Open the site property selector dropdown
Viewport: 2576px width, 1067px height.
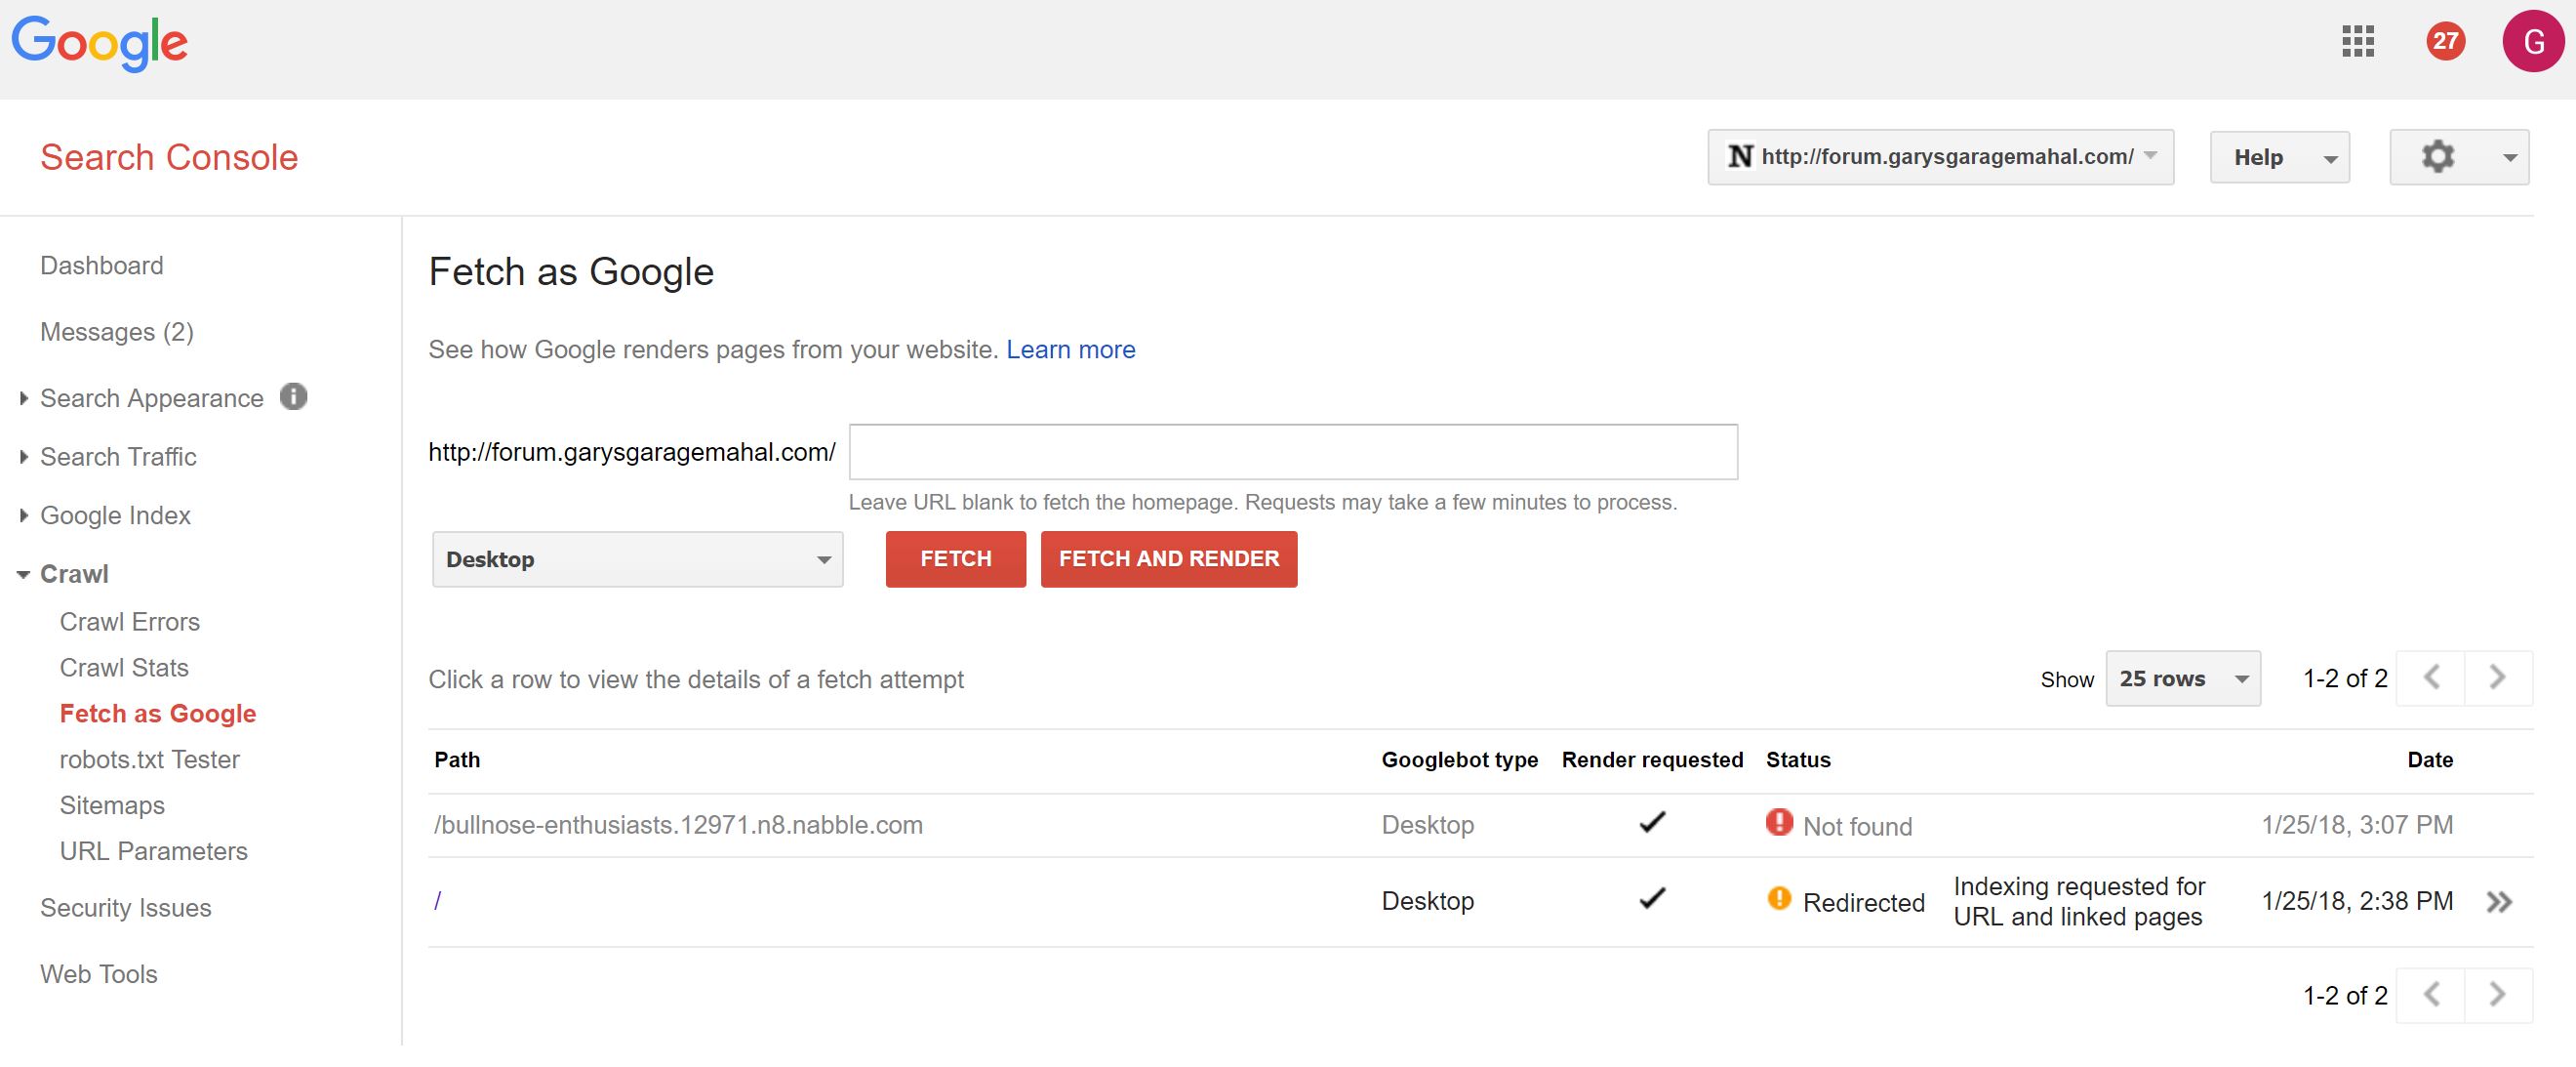(x=1940, y=157)
